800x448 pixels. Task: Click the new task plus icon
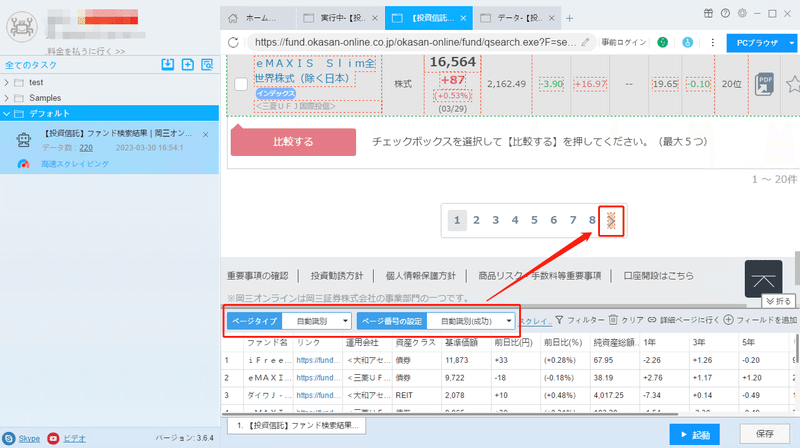188,64
